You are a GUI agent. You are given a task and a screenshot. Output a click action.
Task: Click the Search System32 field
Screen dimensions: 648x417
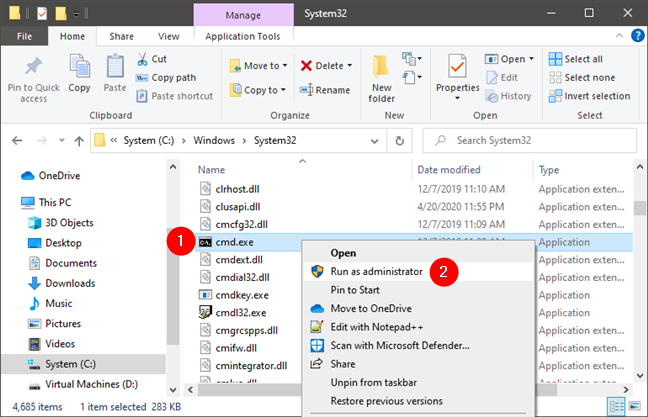point(529,141)
